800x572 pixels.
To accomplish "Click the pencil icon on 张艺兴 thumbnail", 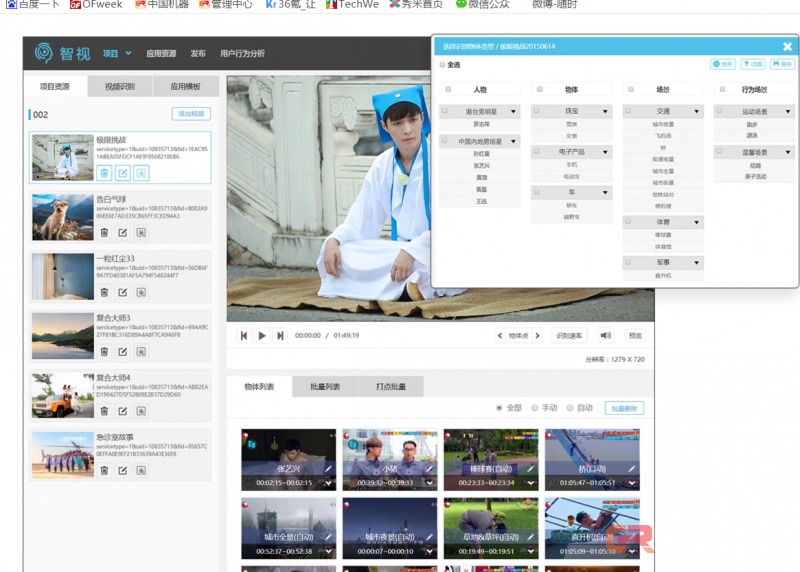I will point(329,468).
